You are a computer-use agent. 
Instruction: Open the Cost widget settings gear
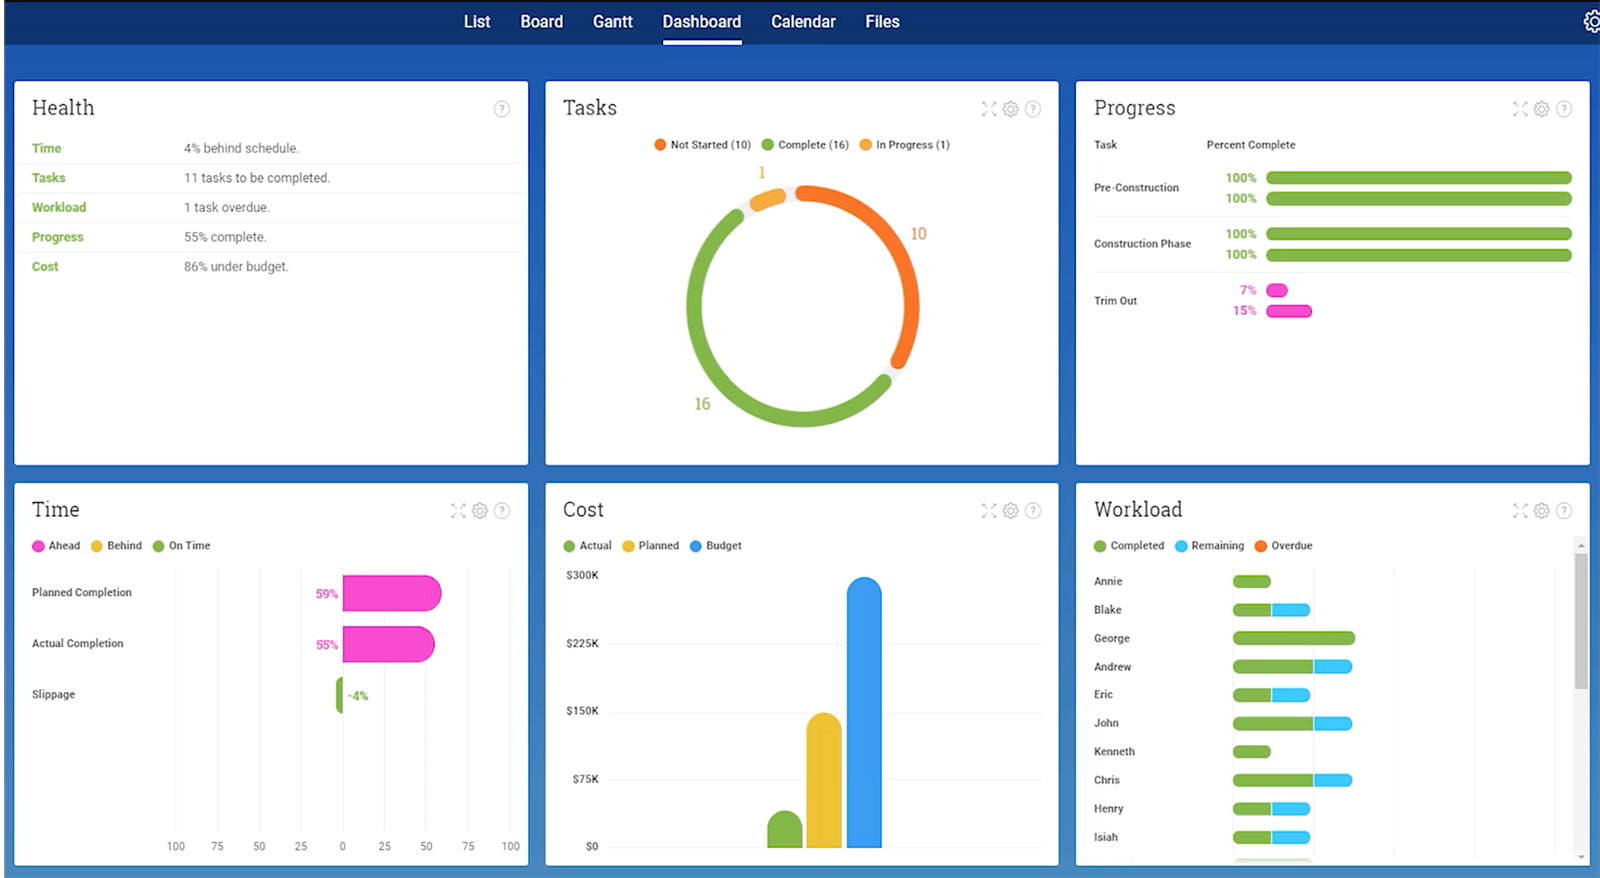[x=1011, y=511]
